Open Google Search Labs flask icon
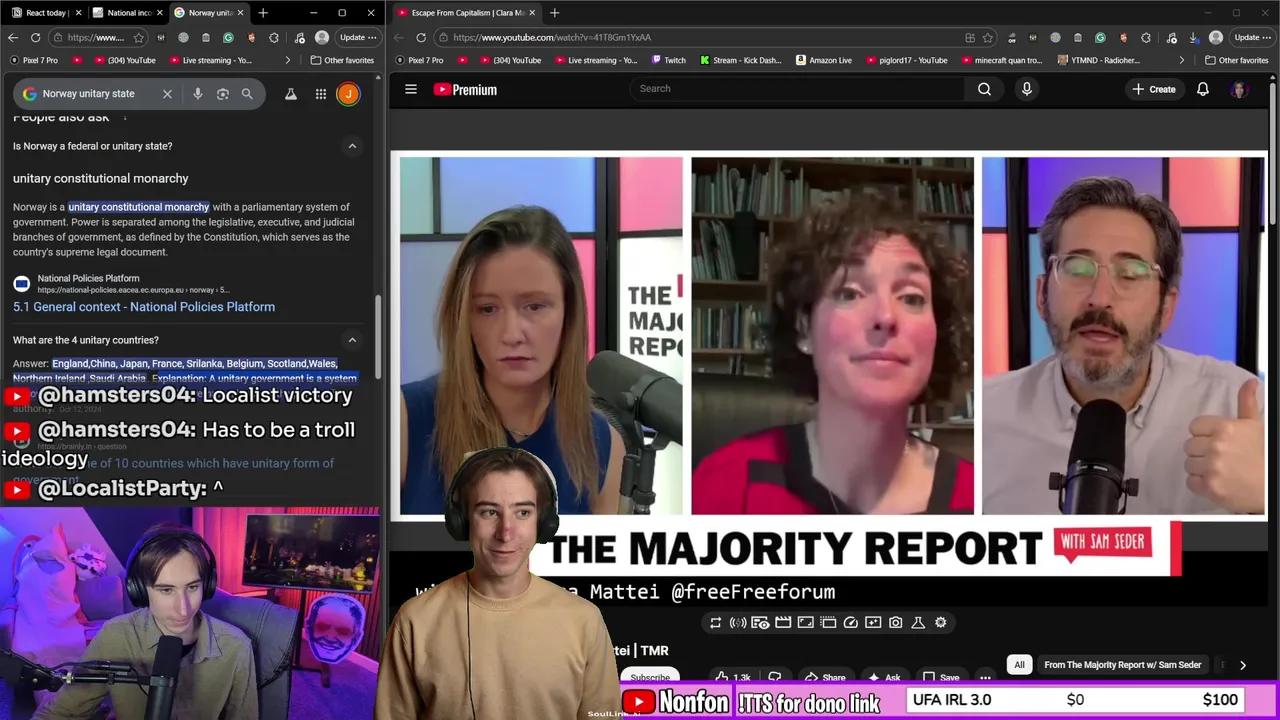1280x720 pixels. [x=291, y=94]
